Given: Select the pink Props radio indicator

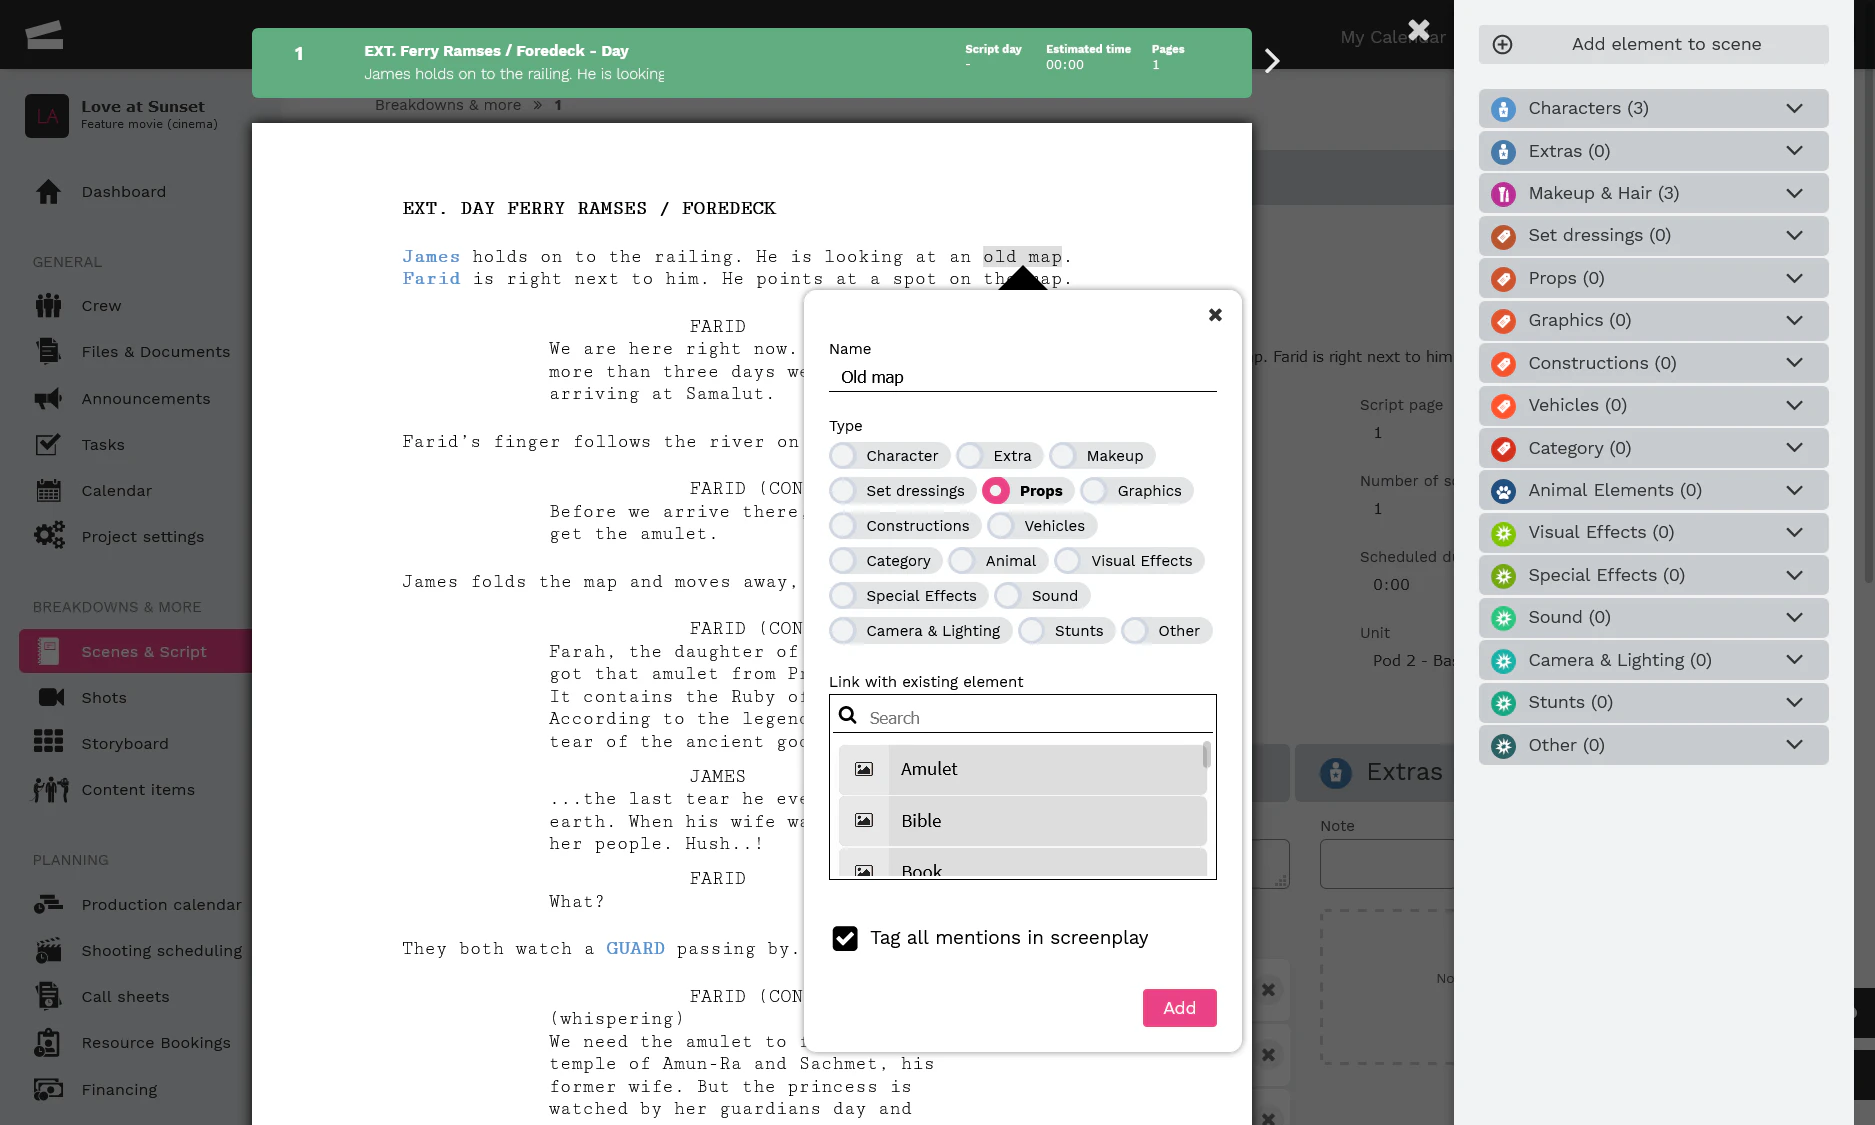Looking at the screenshot, I should [996, 490].
